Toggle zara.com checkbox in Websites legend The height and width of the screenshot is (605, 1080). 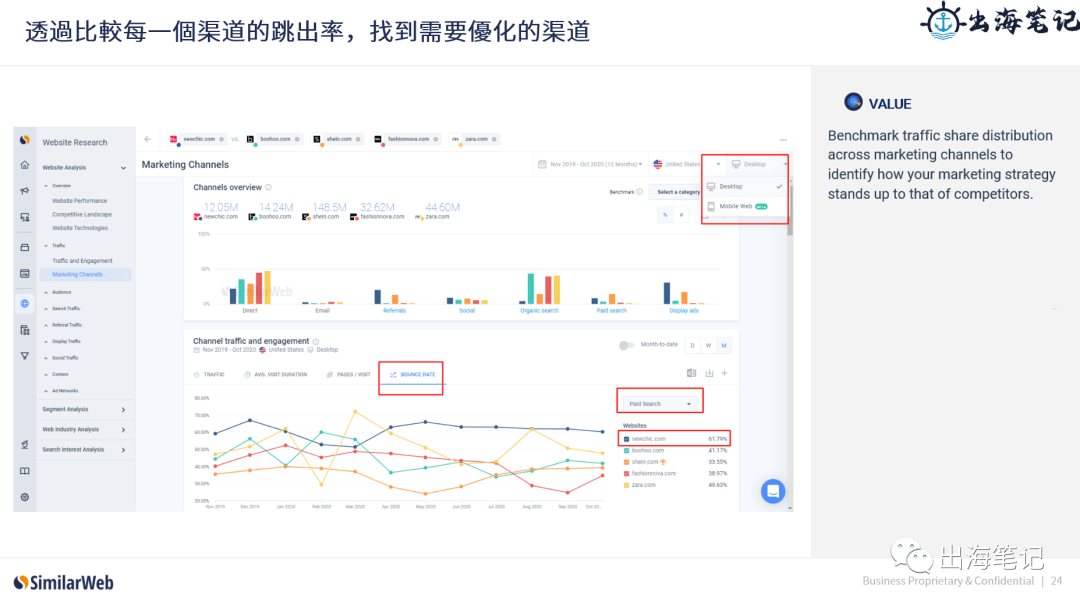(x=626, y=485)
